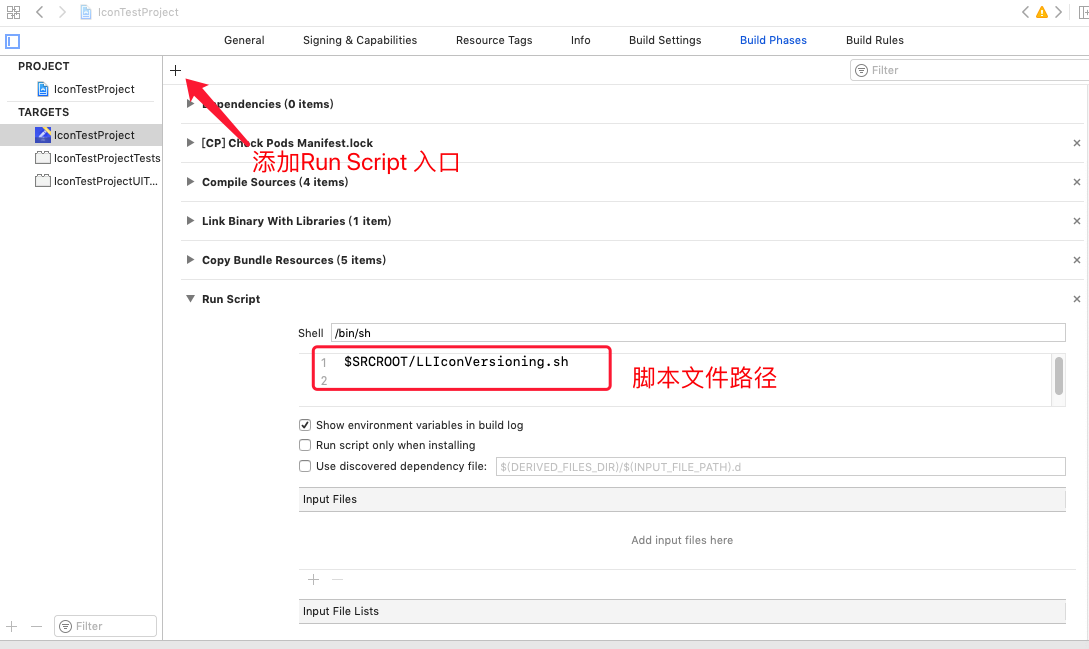Viewport: 1089px width, 649px height.
Task: Open the Info tab
Action: (581, 40)
